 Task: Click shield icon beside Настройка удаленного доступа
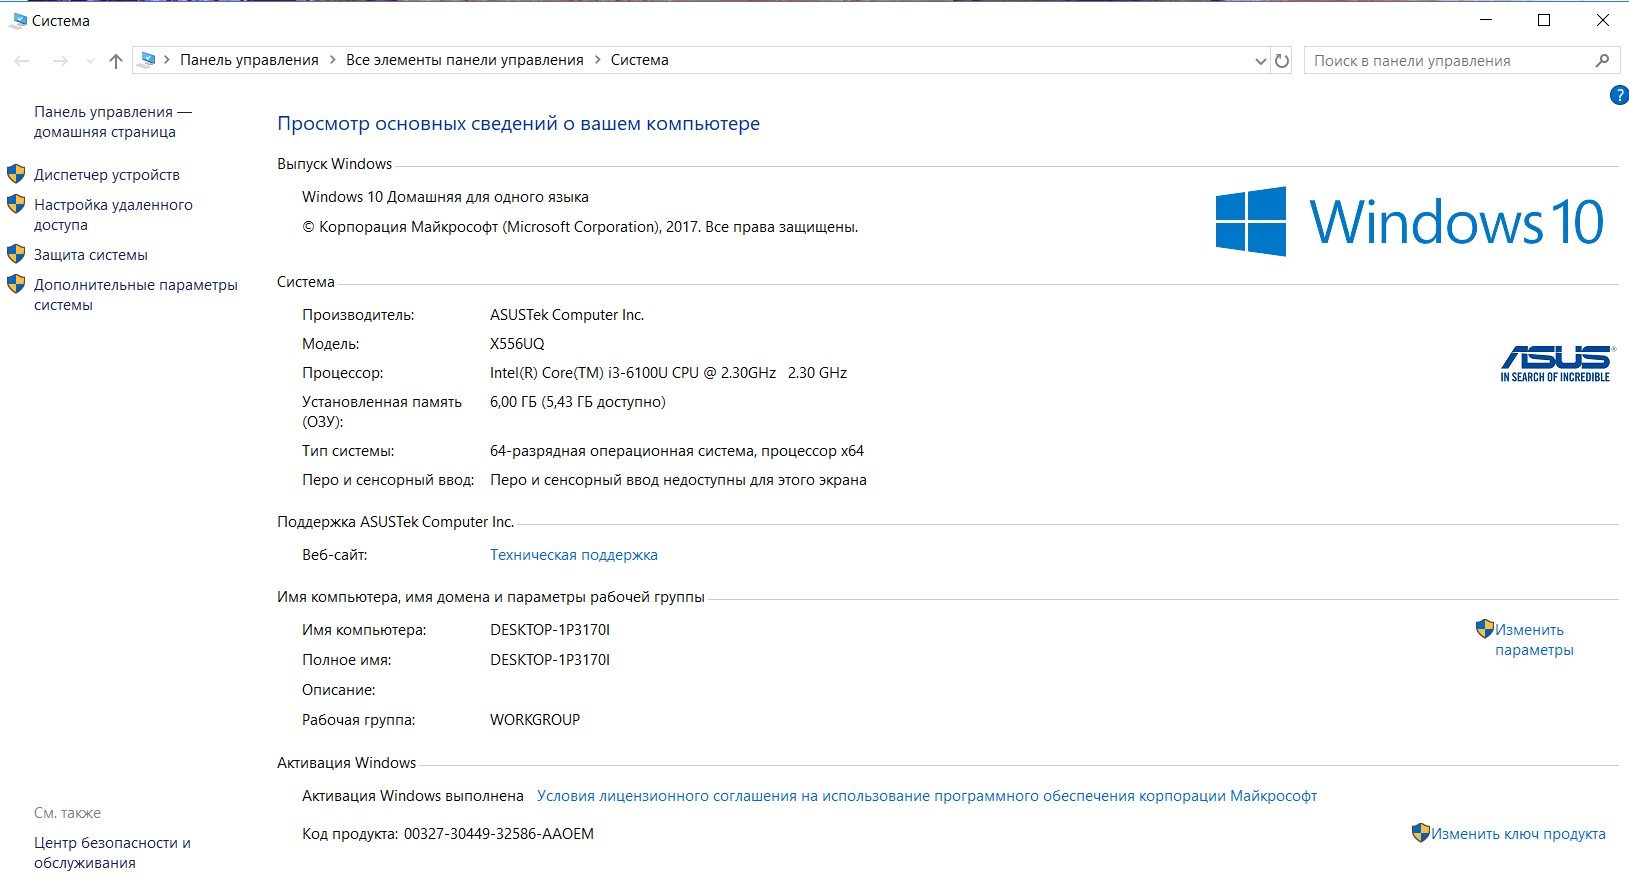(x=16, y=204)
